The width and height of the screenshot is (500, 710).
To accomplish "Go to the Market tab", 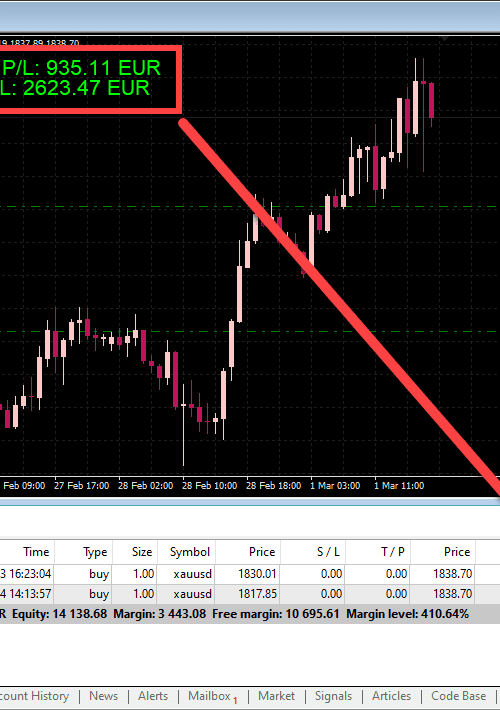I will click(x=276, y=696).
